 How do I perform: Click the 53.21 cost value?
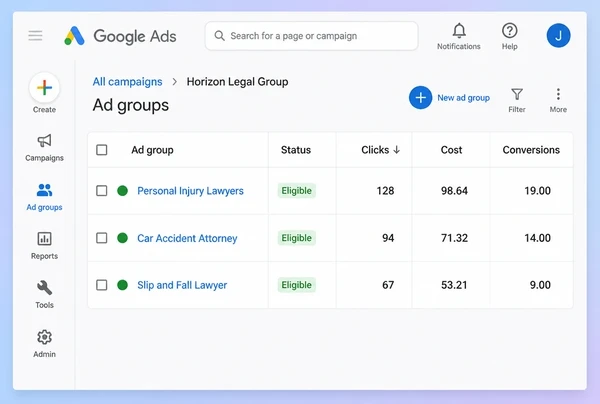pos(454,285)
